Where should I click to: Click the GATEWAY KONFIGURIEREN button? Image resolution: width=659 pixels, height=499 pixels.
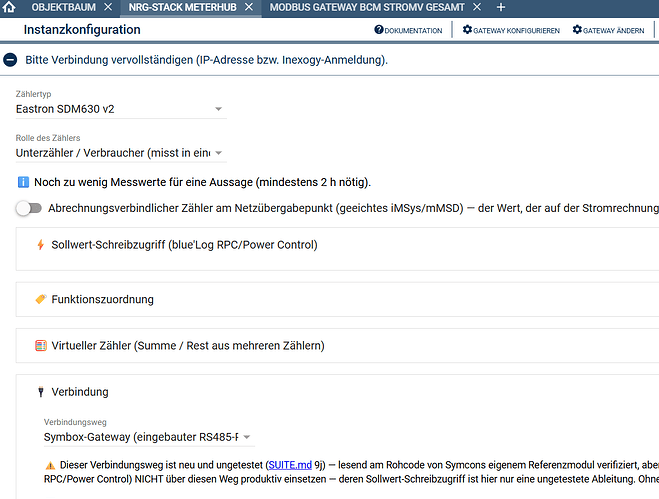point(511,30)
